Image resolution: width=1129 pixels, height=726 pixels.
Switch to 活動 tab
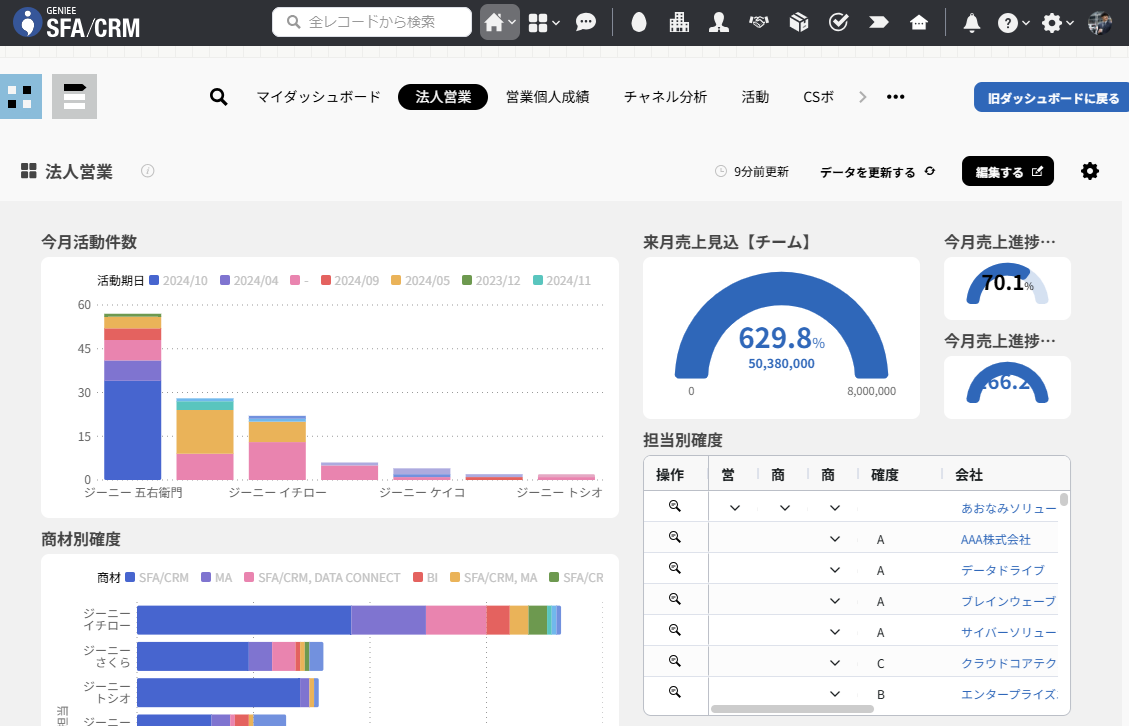coord(755,97)
